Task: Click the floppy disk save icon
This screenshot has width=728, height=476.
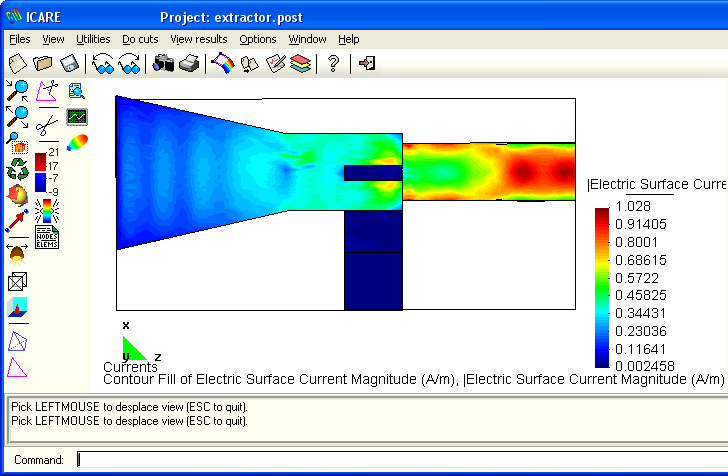Action: point(70,64)
